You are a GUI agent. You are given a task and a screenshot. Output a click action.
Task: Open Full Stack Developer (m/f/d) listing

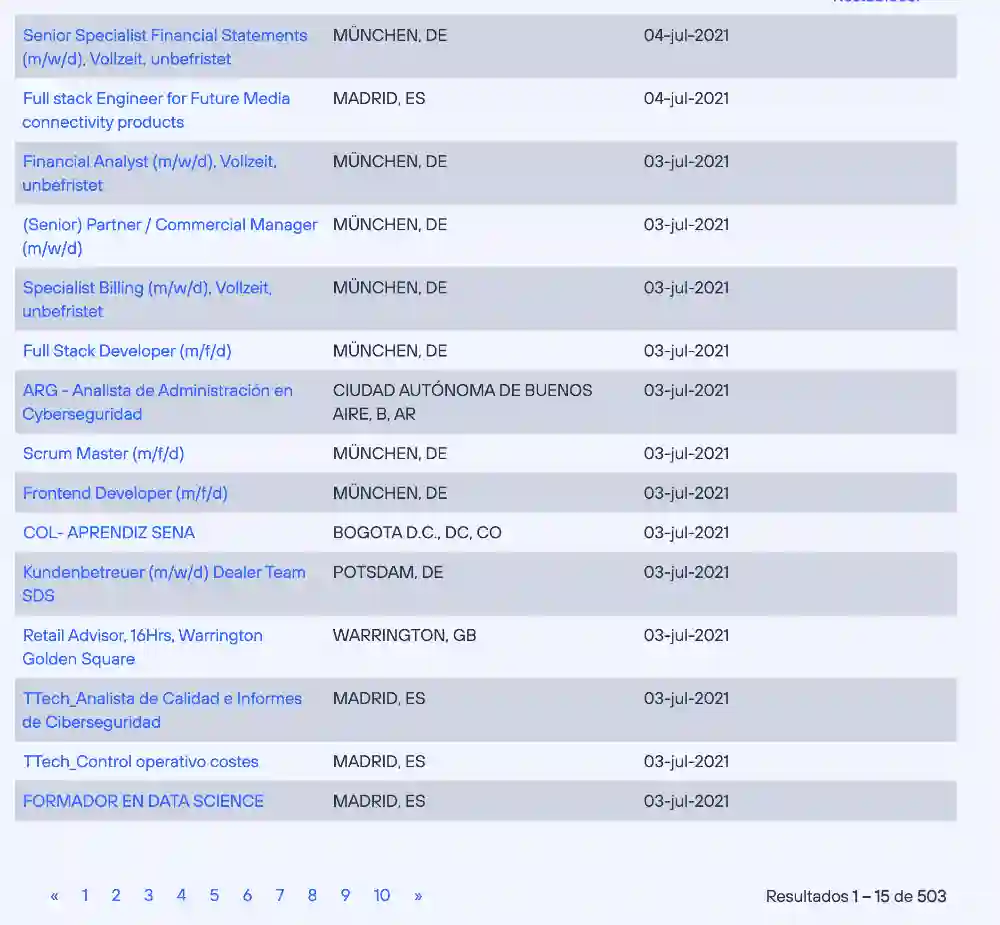tap(127, 351)
